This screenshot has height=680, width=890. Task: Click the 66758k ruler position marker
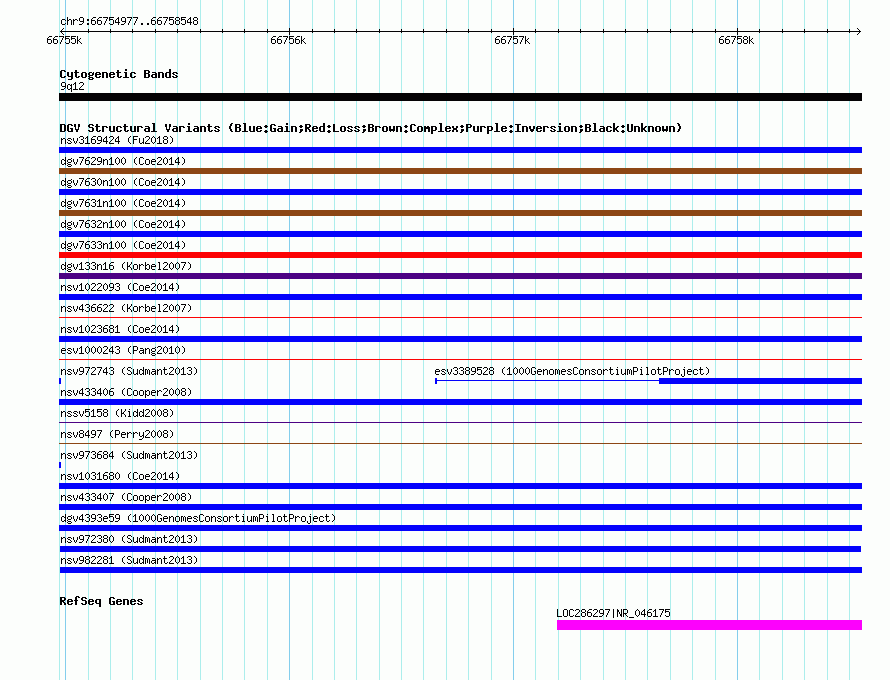point(736,40)
